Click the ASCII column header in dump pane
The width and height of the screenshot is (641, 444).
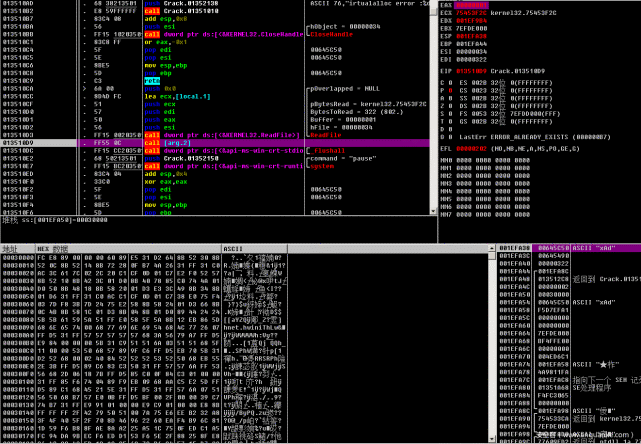tap(254, 249)
